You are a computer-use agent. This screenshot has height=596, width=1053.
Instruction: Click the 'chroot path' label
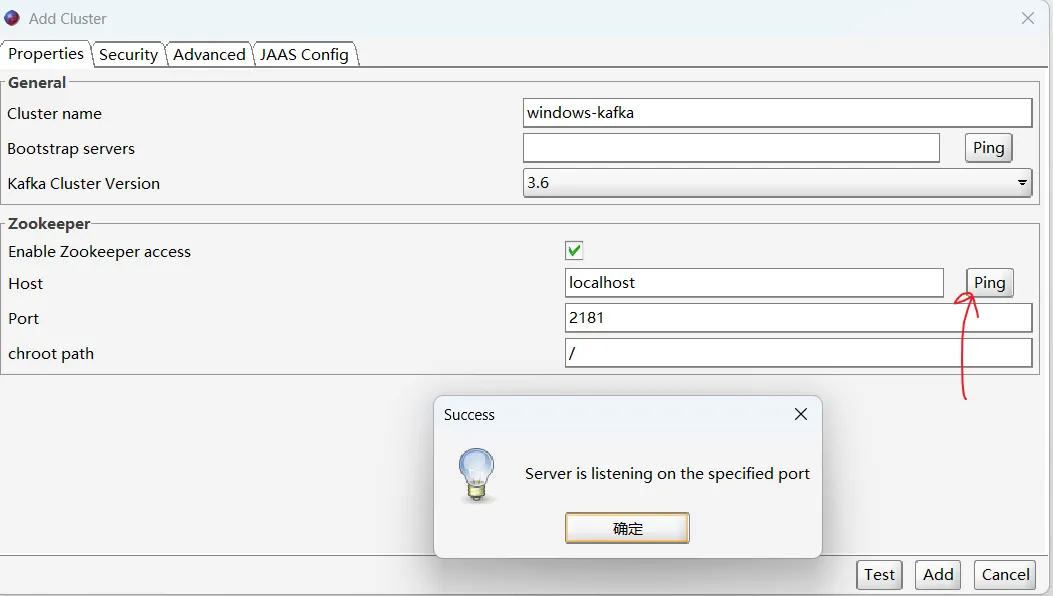pos(51,354)
